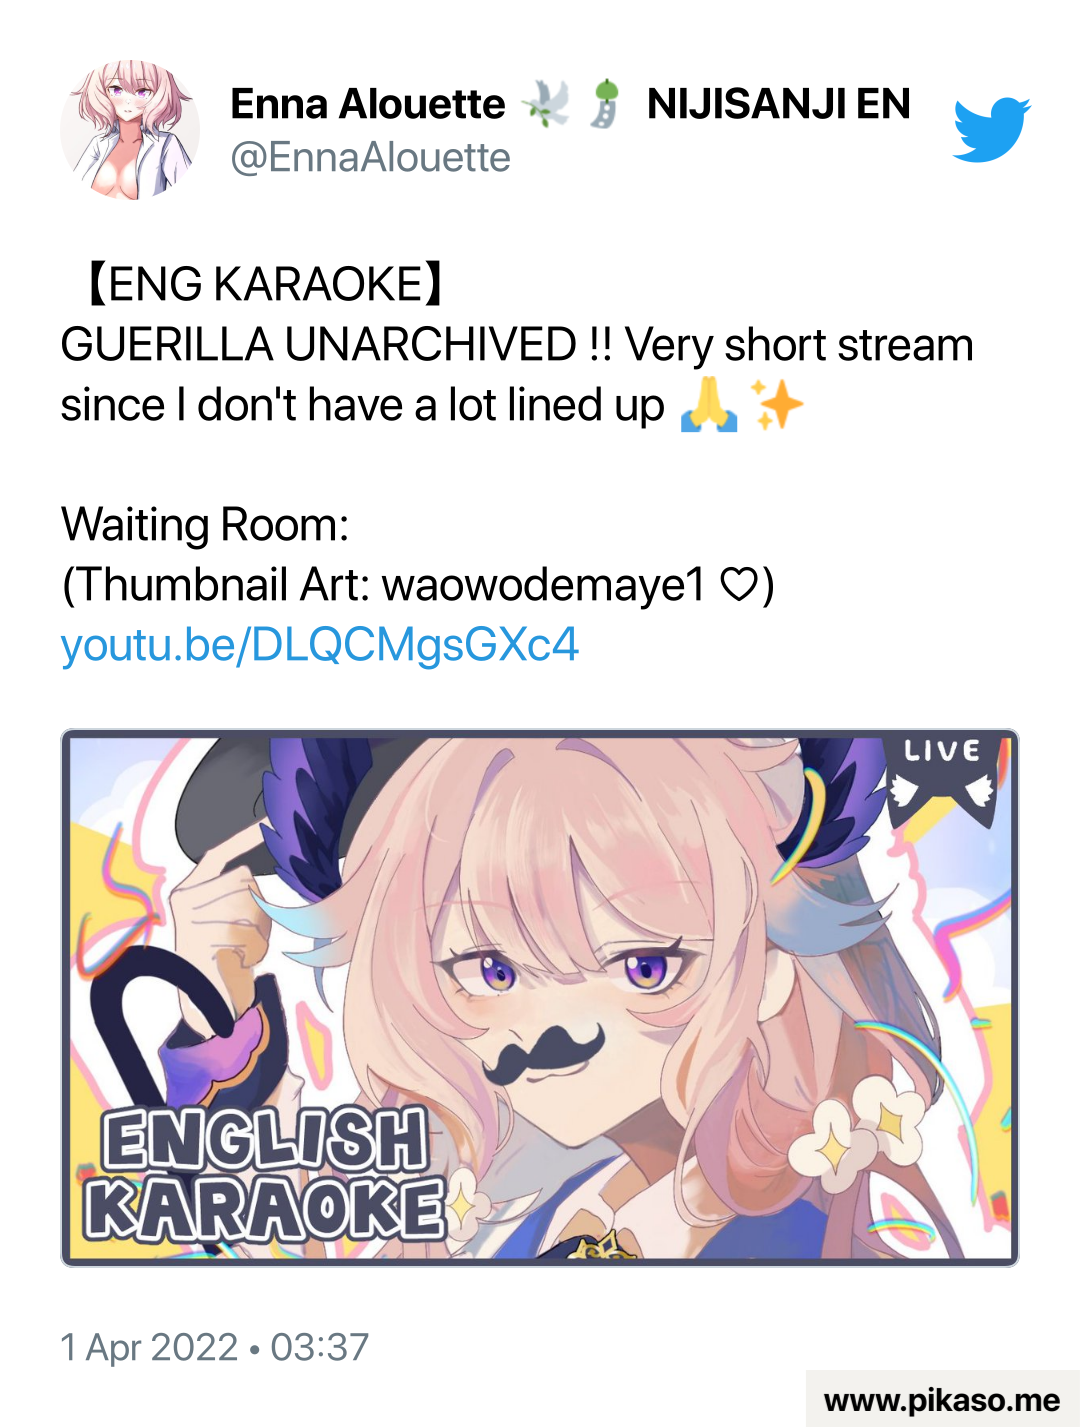Image resolution: width=1080 pixels, height=1427 pixels.
Task: Click the folded hands emoji
Action: click(709, 406)
